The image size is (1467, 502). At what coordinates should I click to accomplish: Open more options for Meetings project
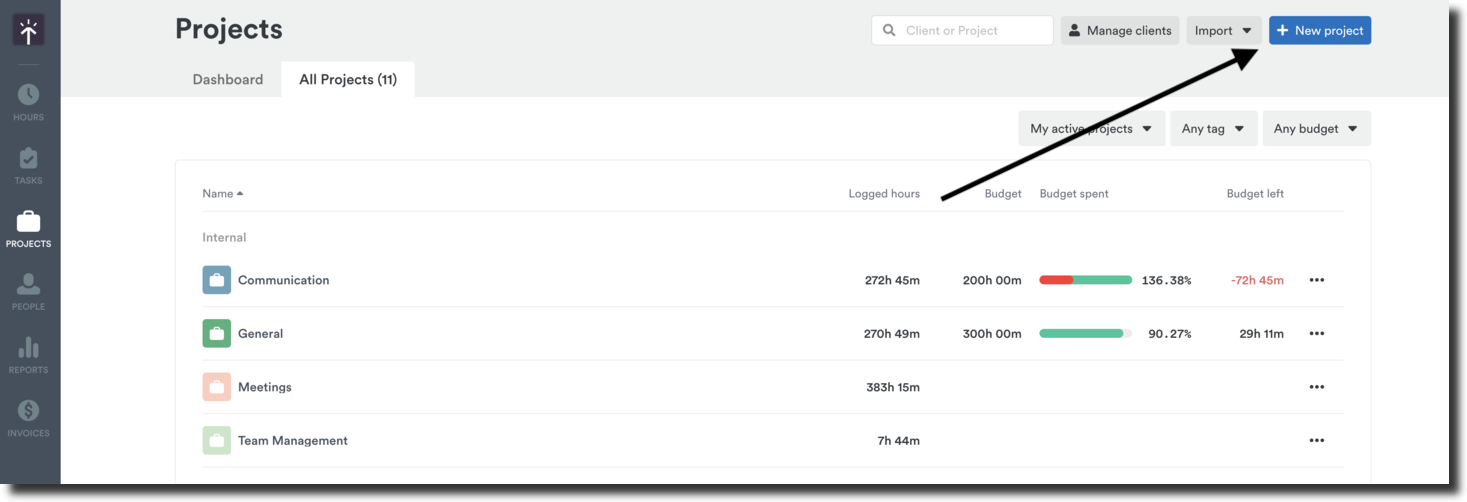pyautogui.click(x=1316, y=387)
